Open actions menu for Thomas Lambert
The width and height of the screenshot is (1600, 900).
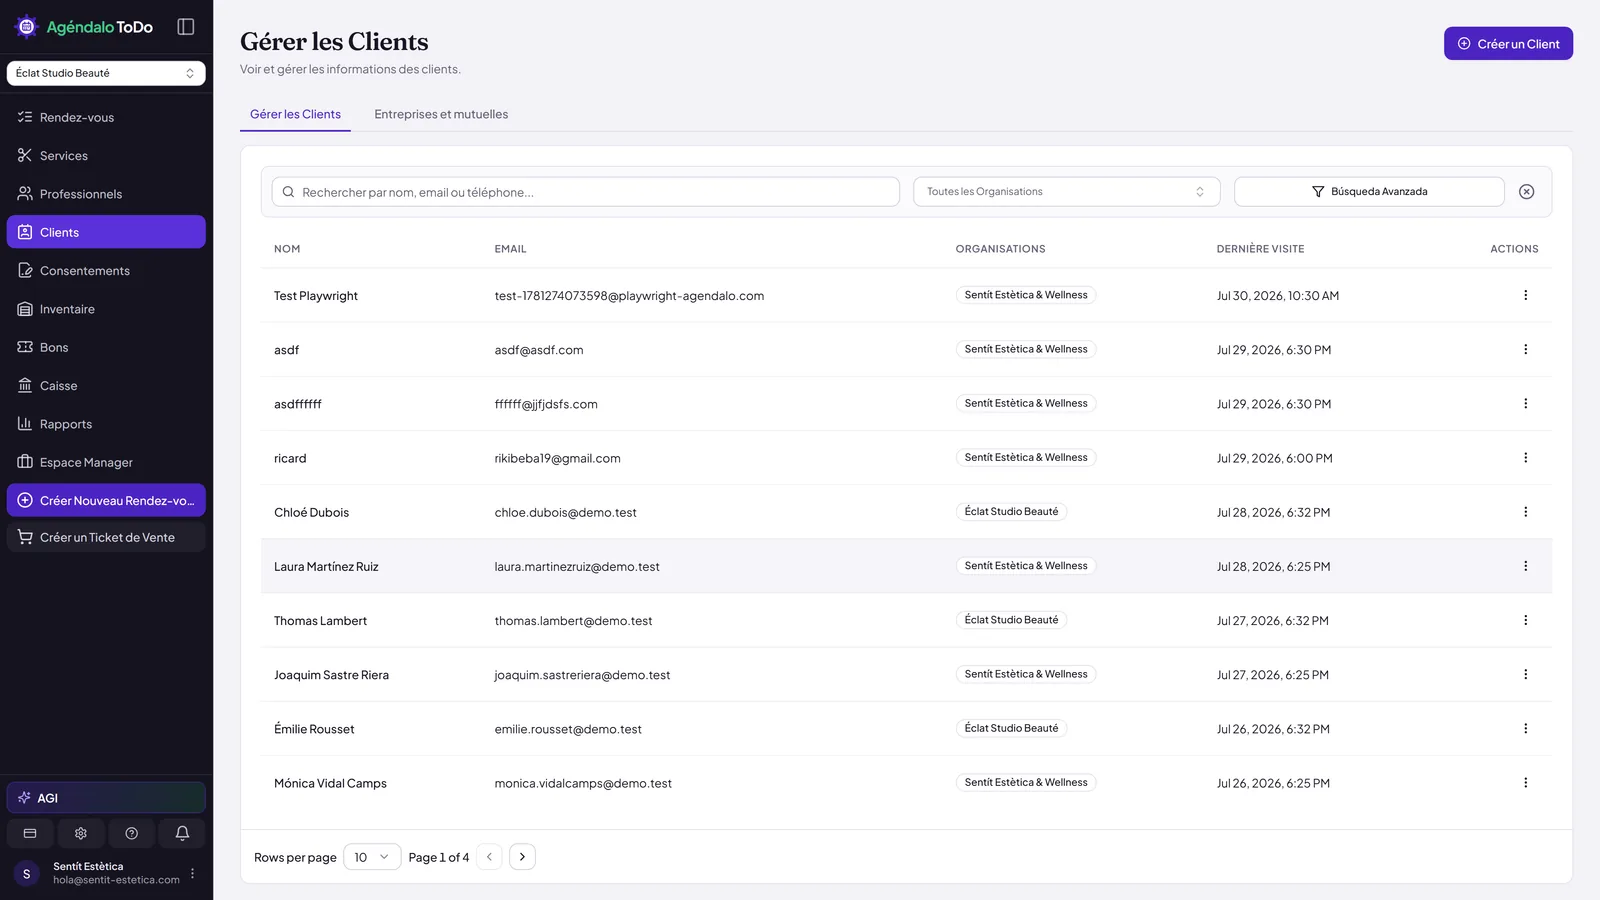pyautogui.click(x=1525, y=620)
